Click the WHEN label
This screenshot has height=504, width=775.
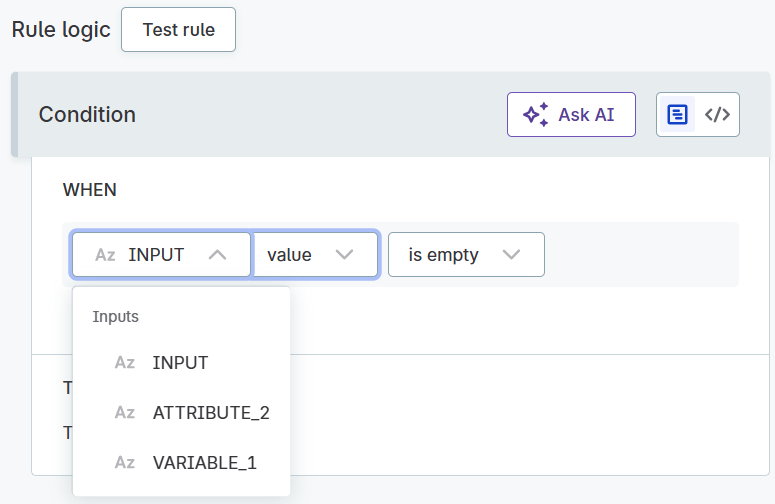pos(89,190)
